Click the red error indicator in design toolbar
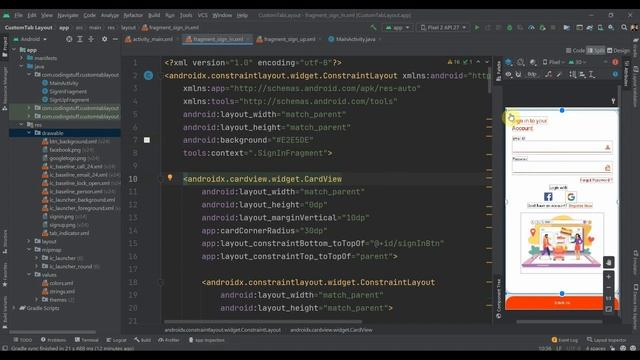 click(615, 62)
